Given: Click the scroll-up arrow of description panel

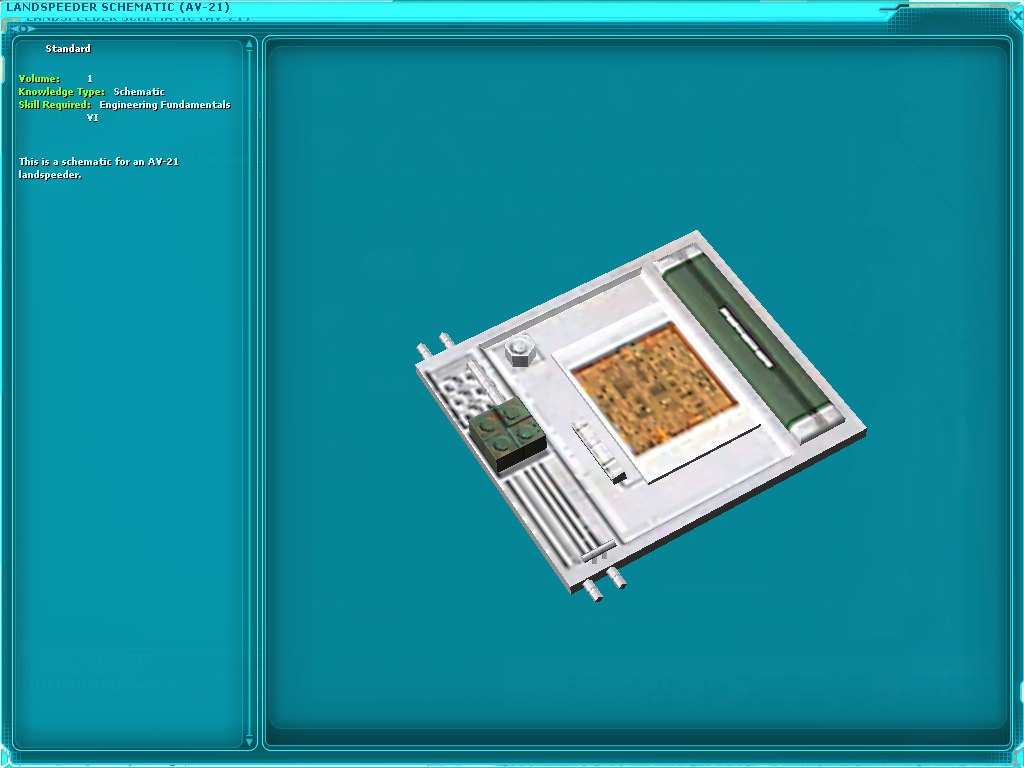Looking at the screenshot, I should pos(249,45).
